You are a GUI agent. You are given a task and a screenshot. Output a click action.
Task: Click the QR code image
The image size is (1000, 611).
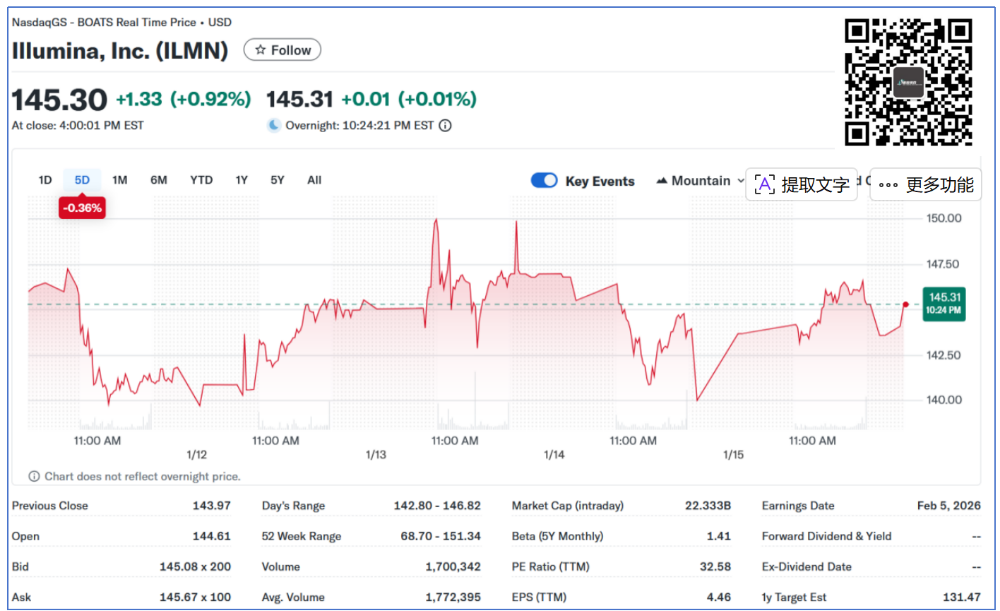pyautogui.click(x=908, y=82)
